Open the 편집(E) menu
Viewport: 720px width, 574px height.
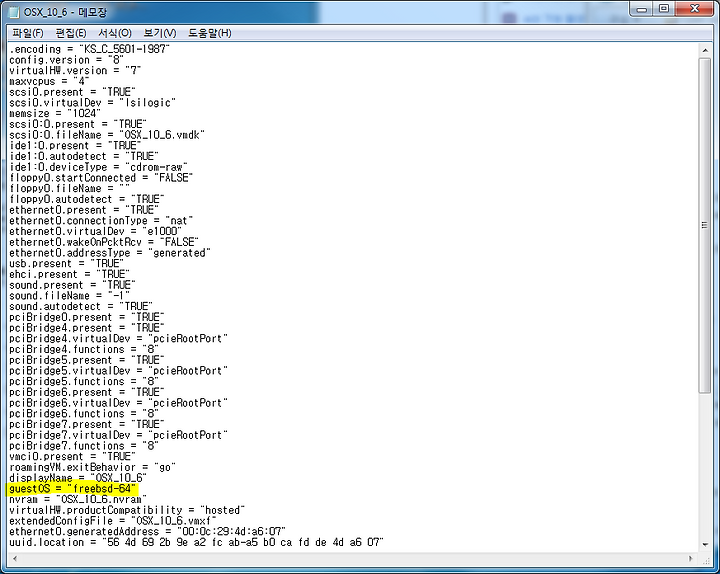(x=71, y=33)
